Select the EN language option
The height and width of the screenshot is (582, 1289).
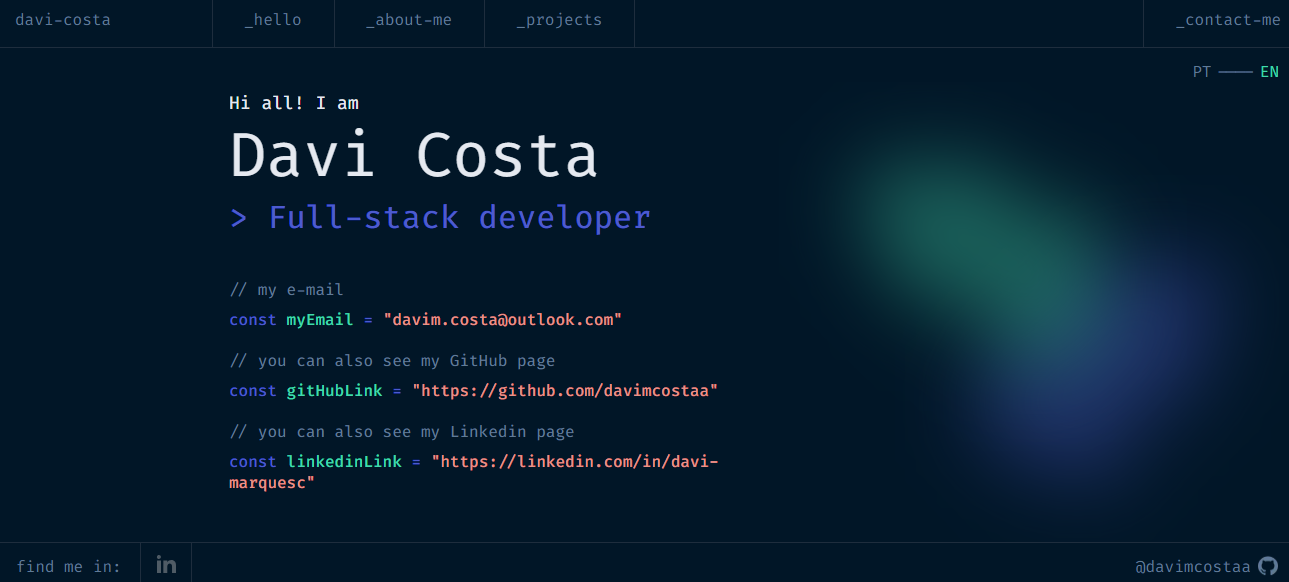coord(1269,72)
